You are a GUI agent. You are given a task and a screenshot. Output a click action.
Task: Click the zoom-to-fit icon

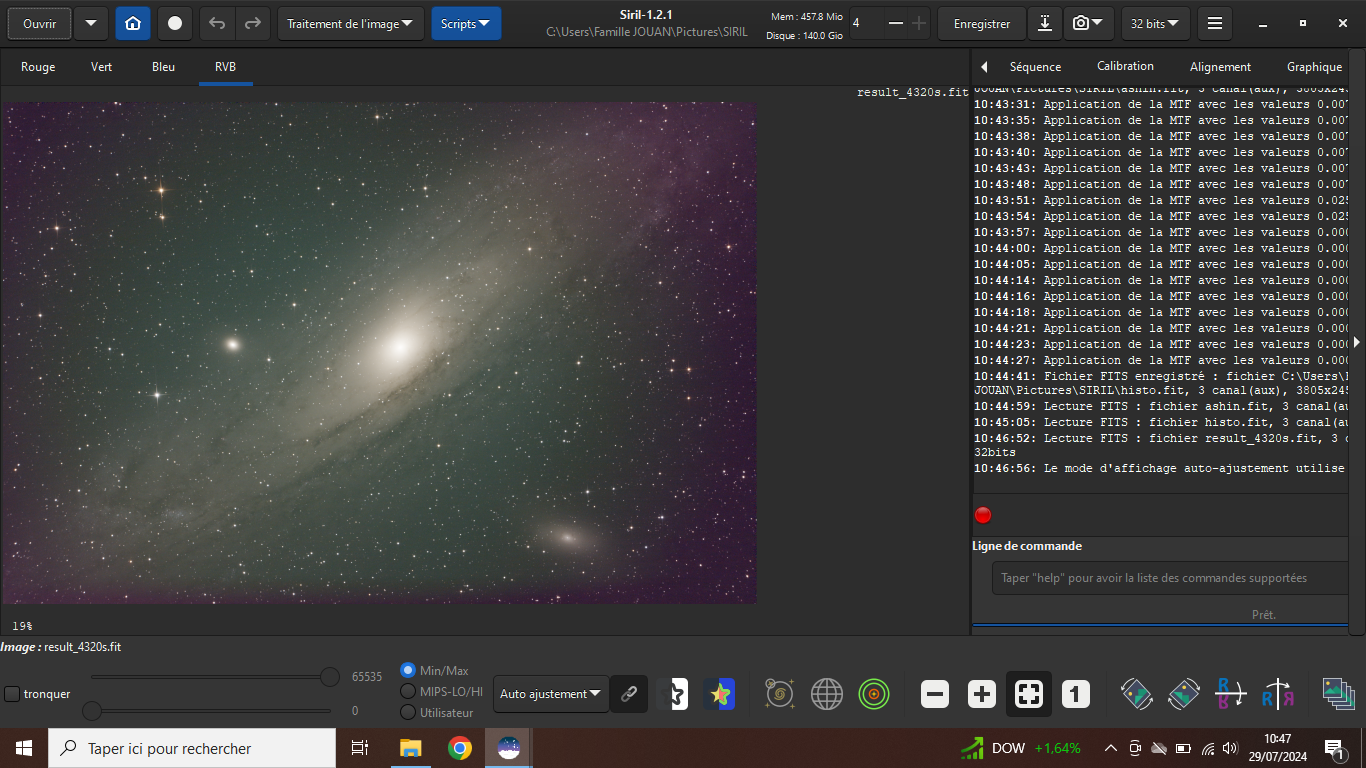[x=1029, y=694]
